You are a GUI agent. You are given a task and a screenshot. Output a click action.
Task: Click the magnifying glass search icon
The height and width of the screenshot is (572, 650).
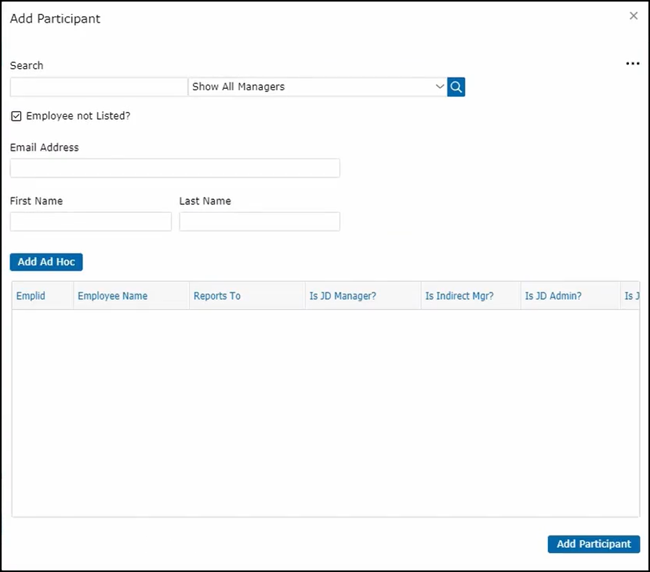click(x=456, y=87)
